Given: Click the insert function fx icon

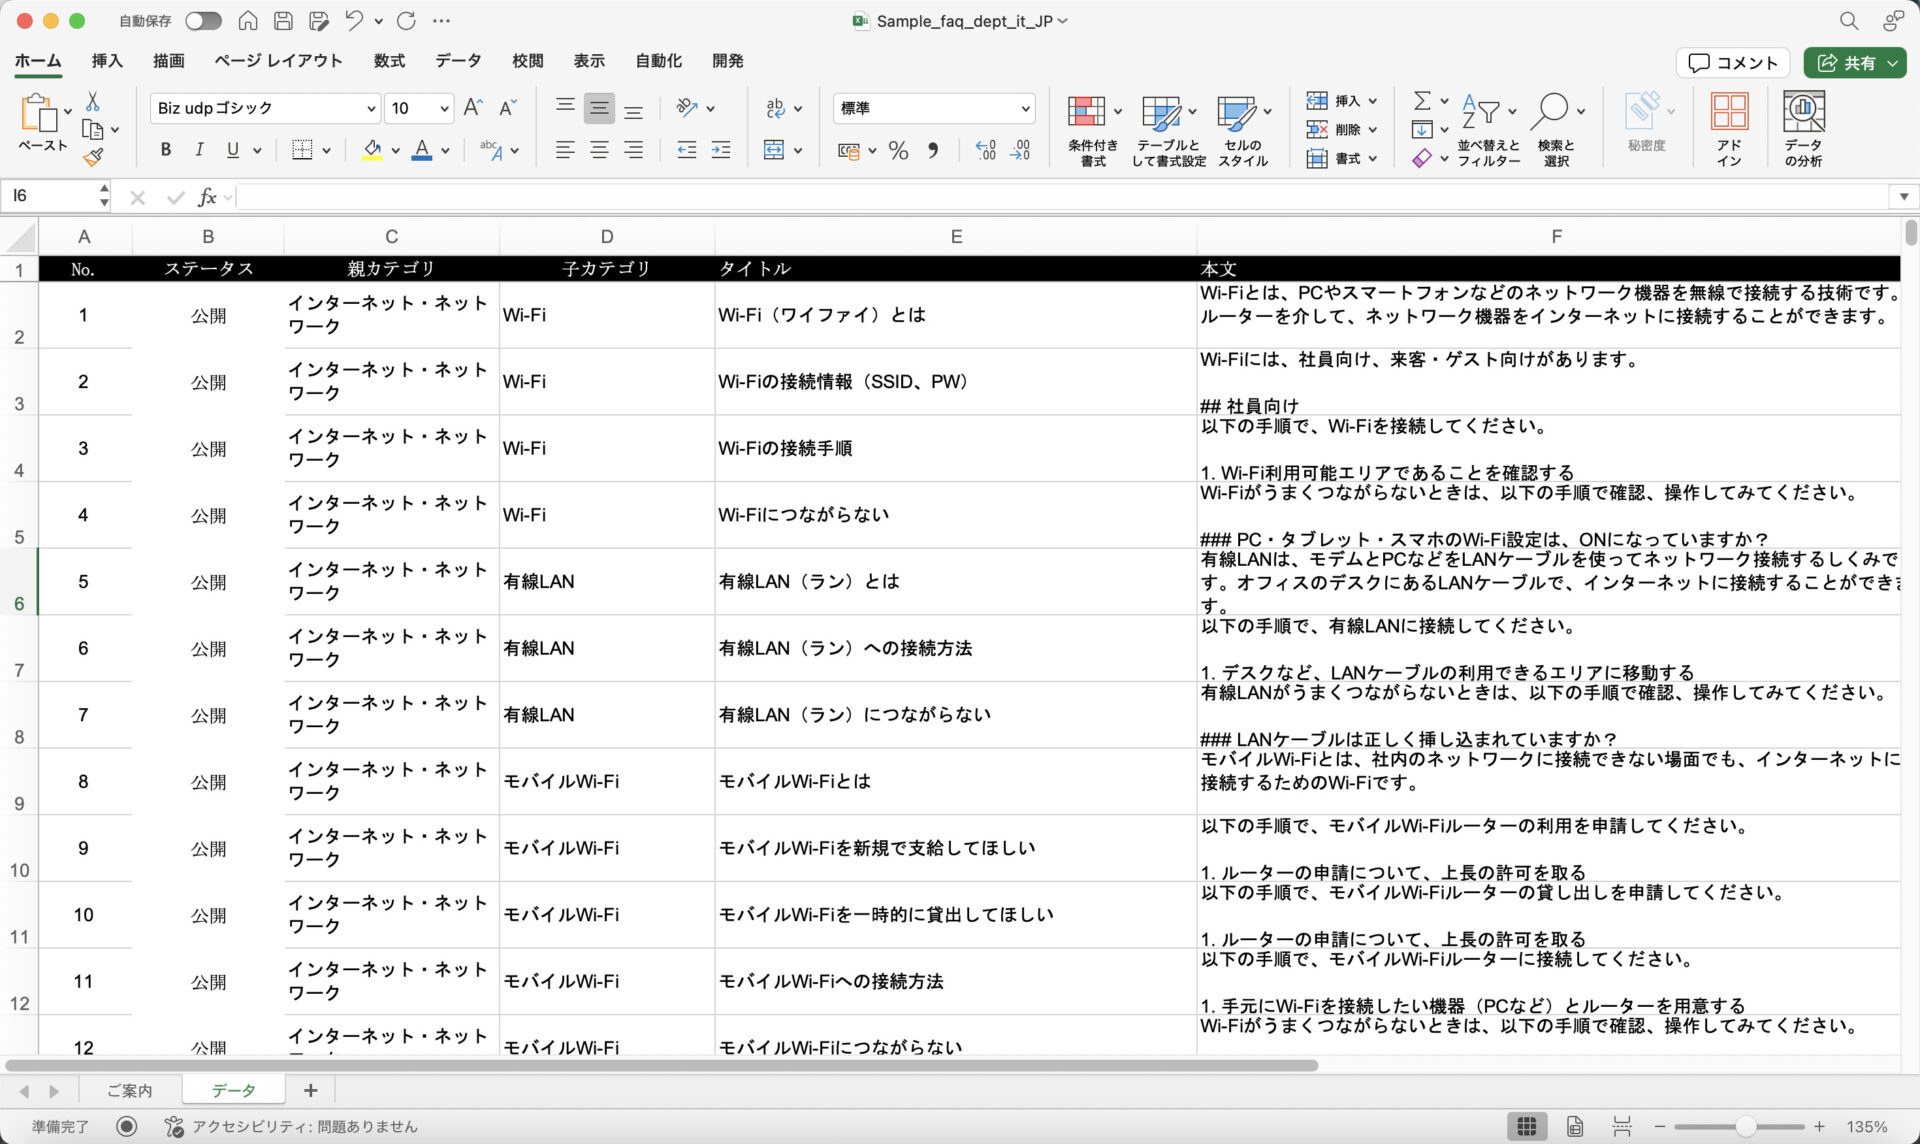Looking at the screenshot, I should click(207, 197).
